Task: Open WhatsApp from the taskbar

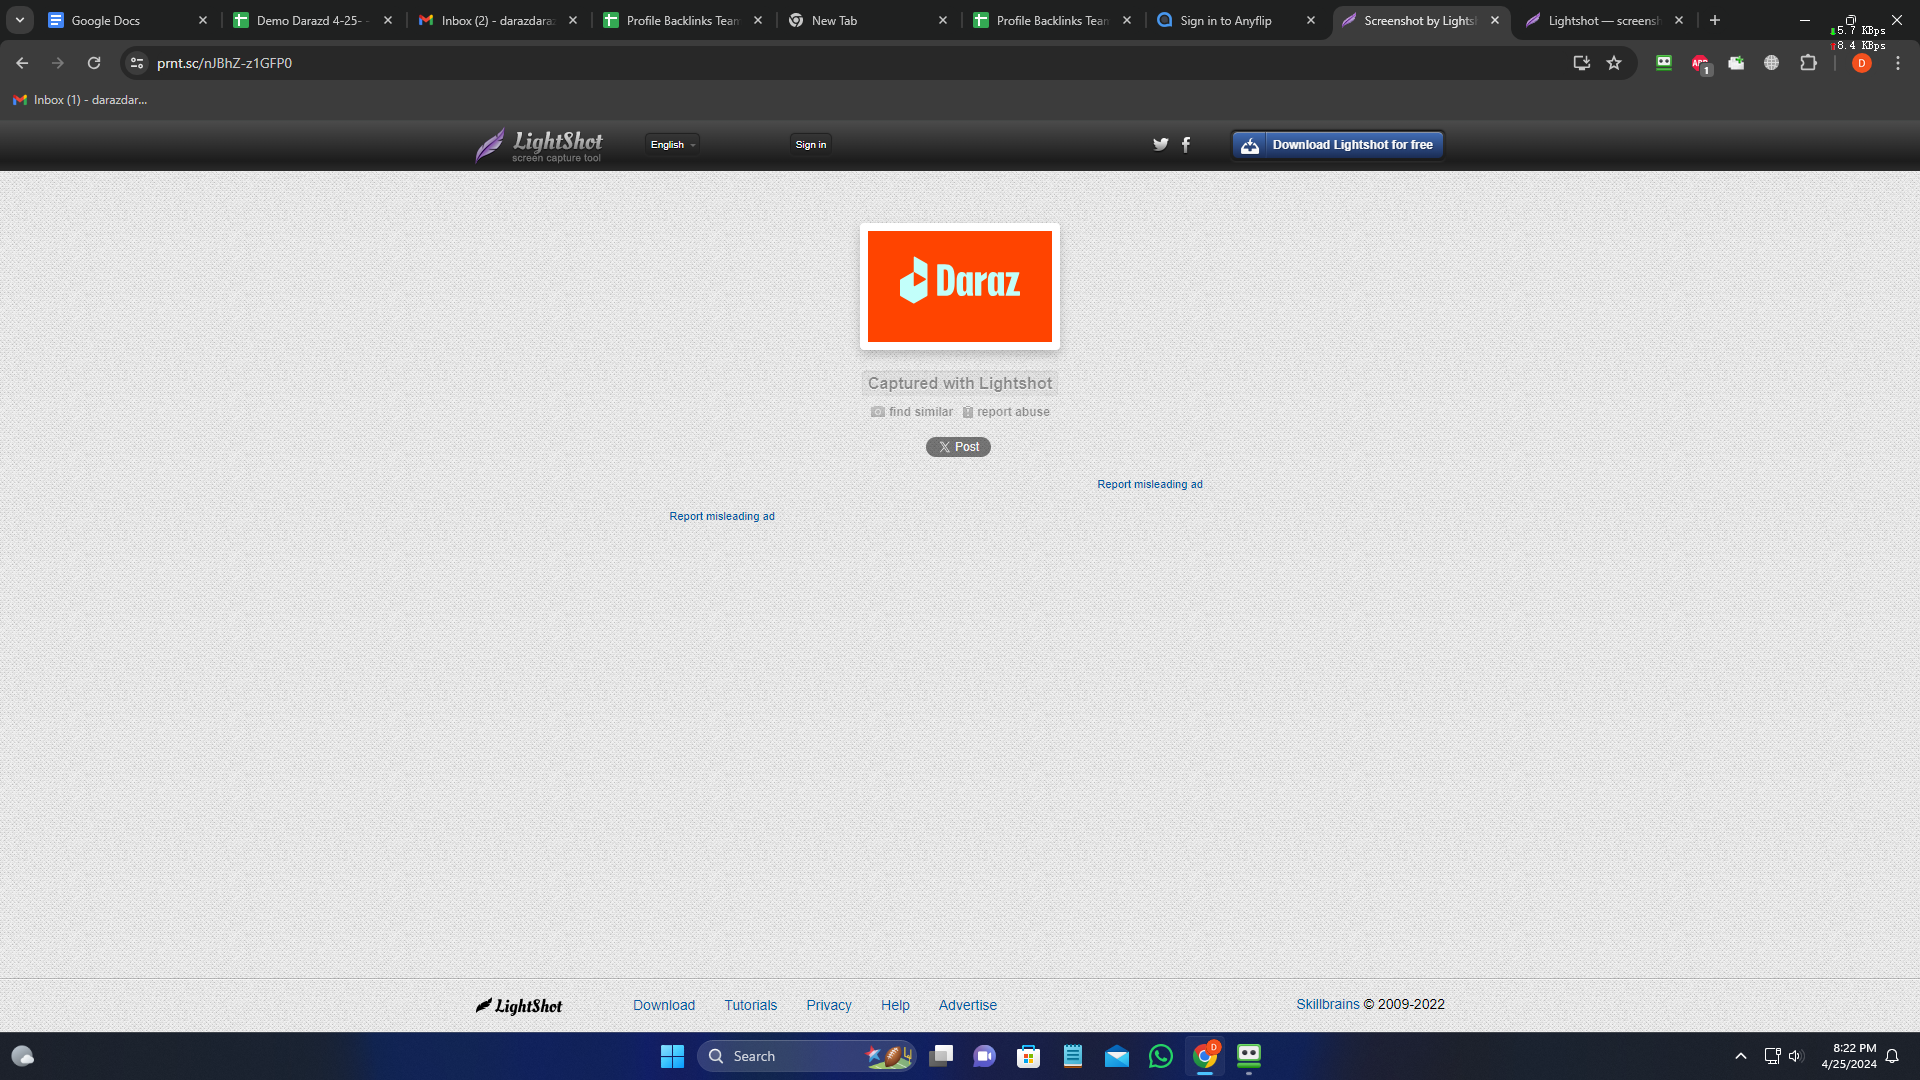Action: [1160, 1056]
